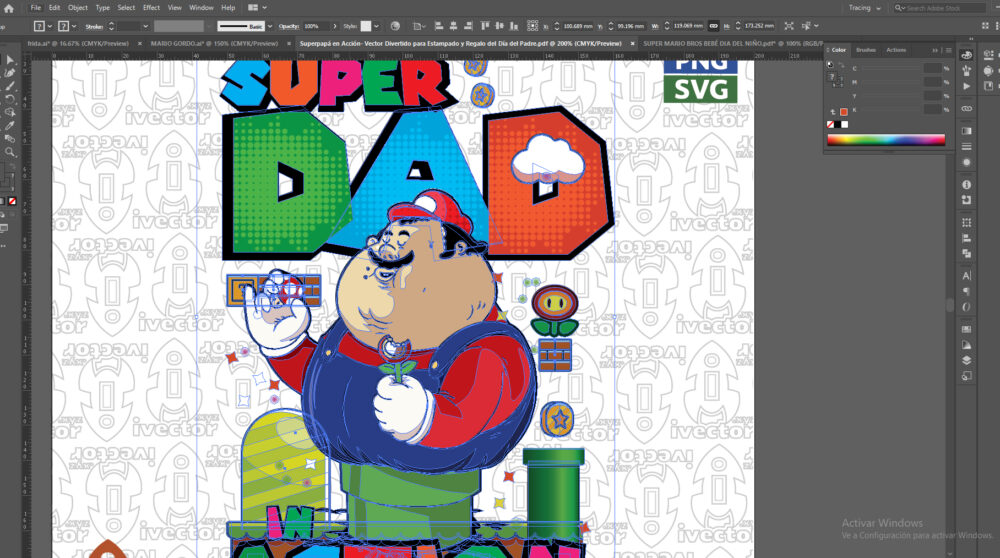
Task: Open the Links panel icon in dock
Action: pyautogui.click(x=967, y=108)
